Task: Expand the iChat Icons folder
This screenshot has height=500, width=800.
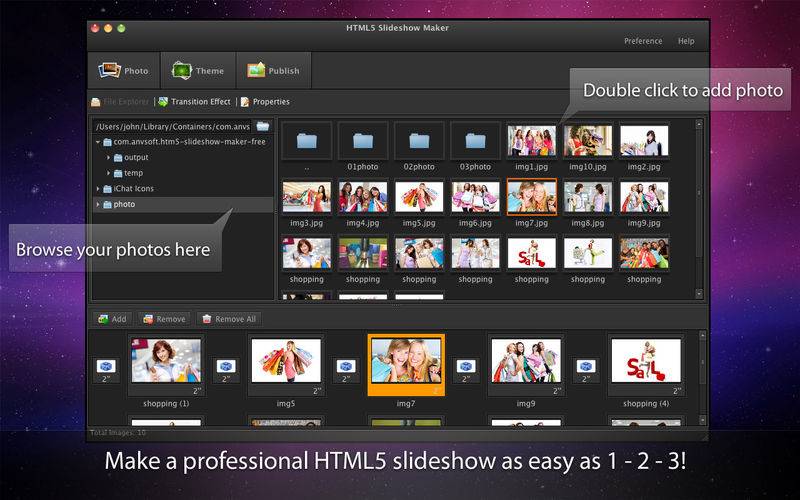Action: pos(98,189)
